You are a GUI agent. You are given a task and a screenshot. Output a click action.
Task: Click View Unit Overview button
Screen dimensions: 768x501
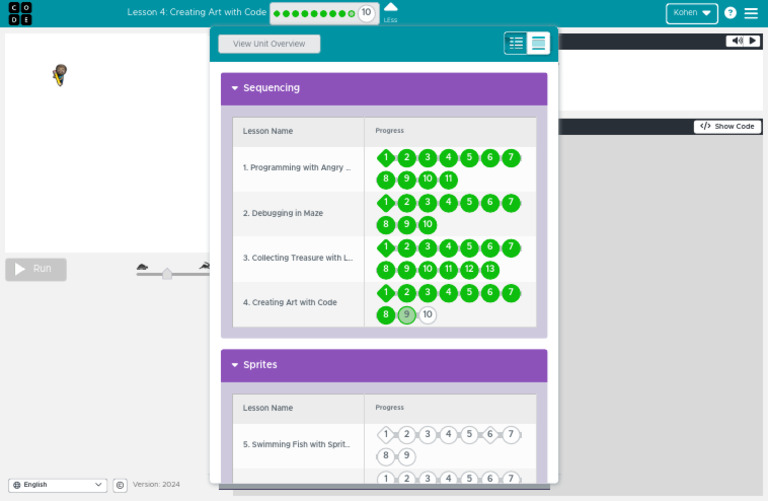[269, 44]
